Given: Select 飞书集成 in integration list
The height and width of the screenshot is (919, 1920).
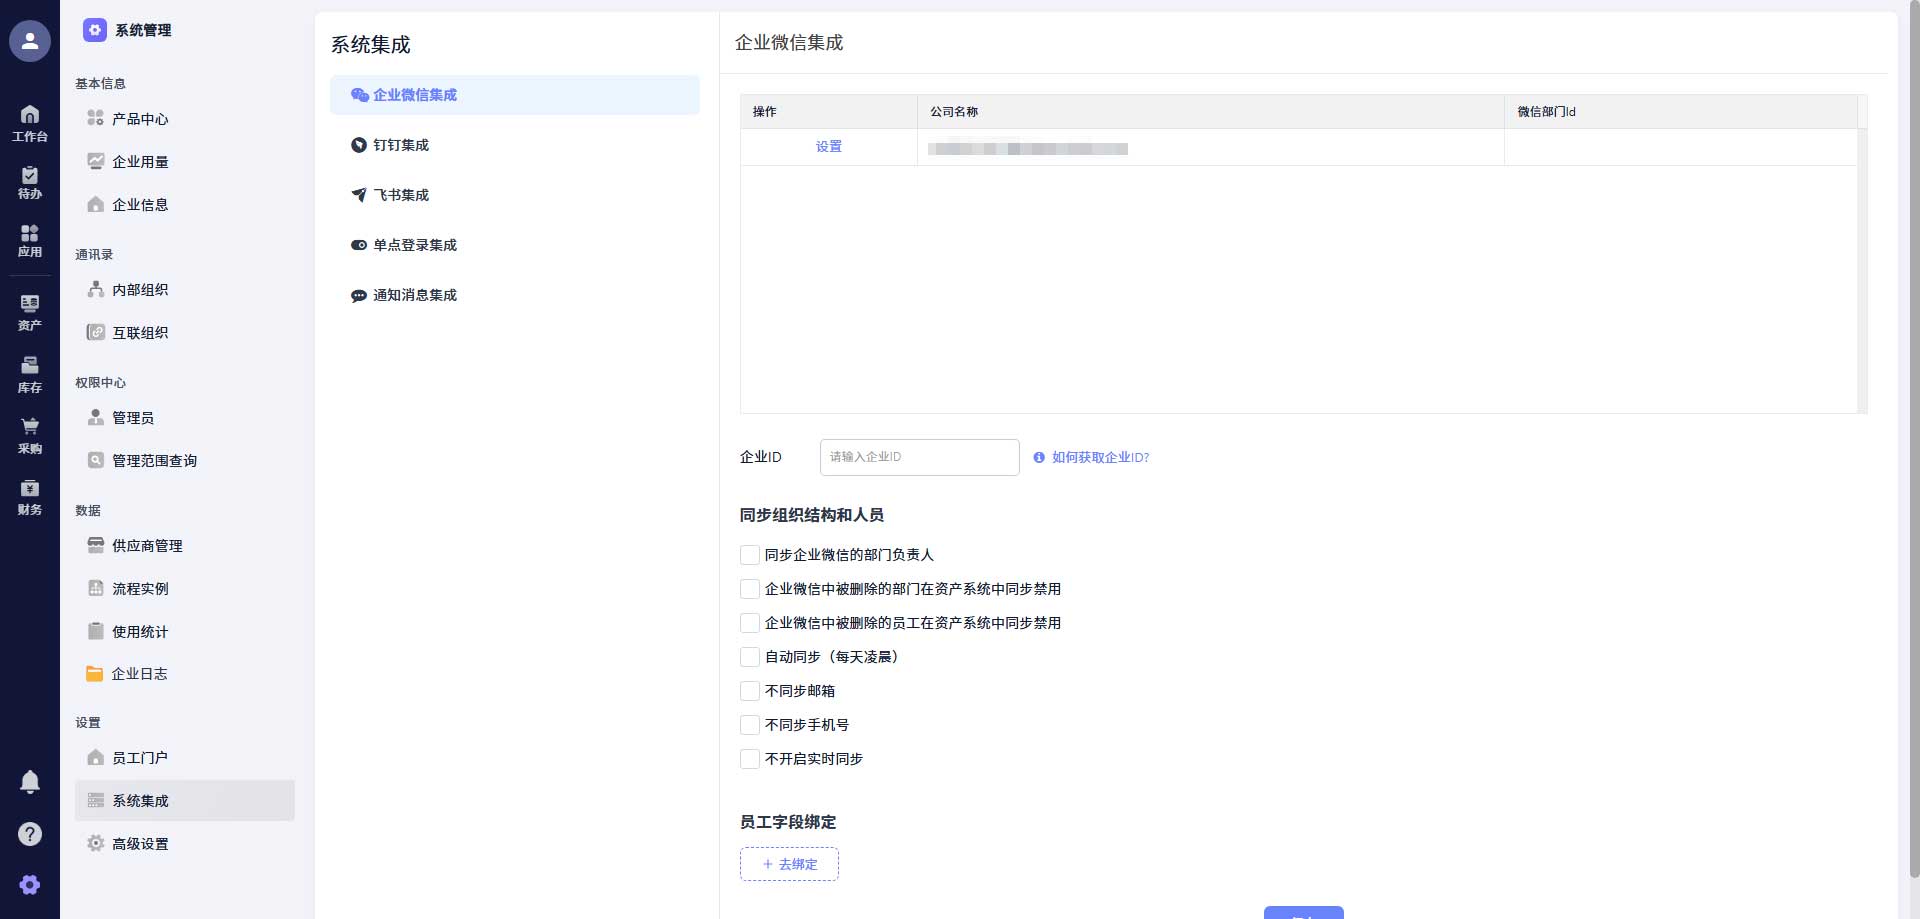Looking at the screenshot, I should (x=515, y=195).
